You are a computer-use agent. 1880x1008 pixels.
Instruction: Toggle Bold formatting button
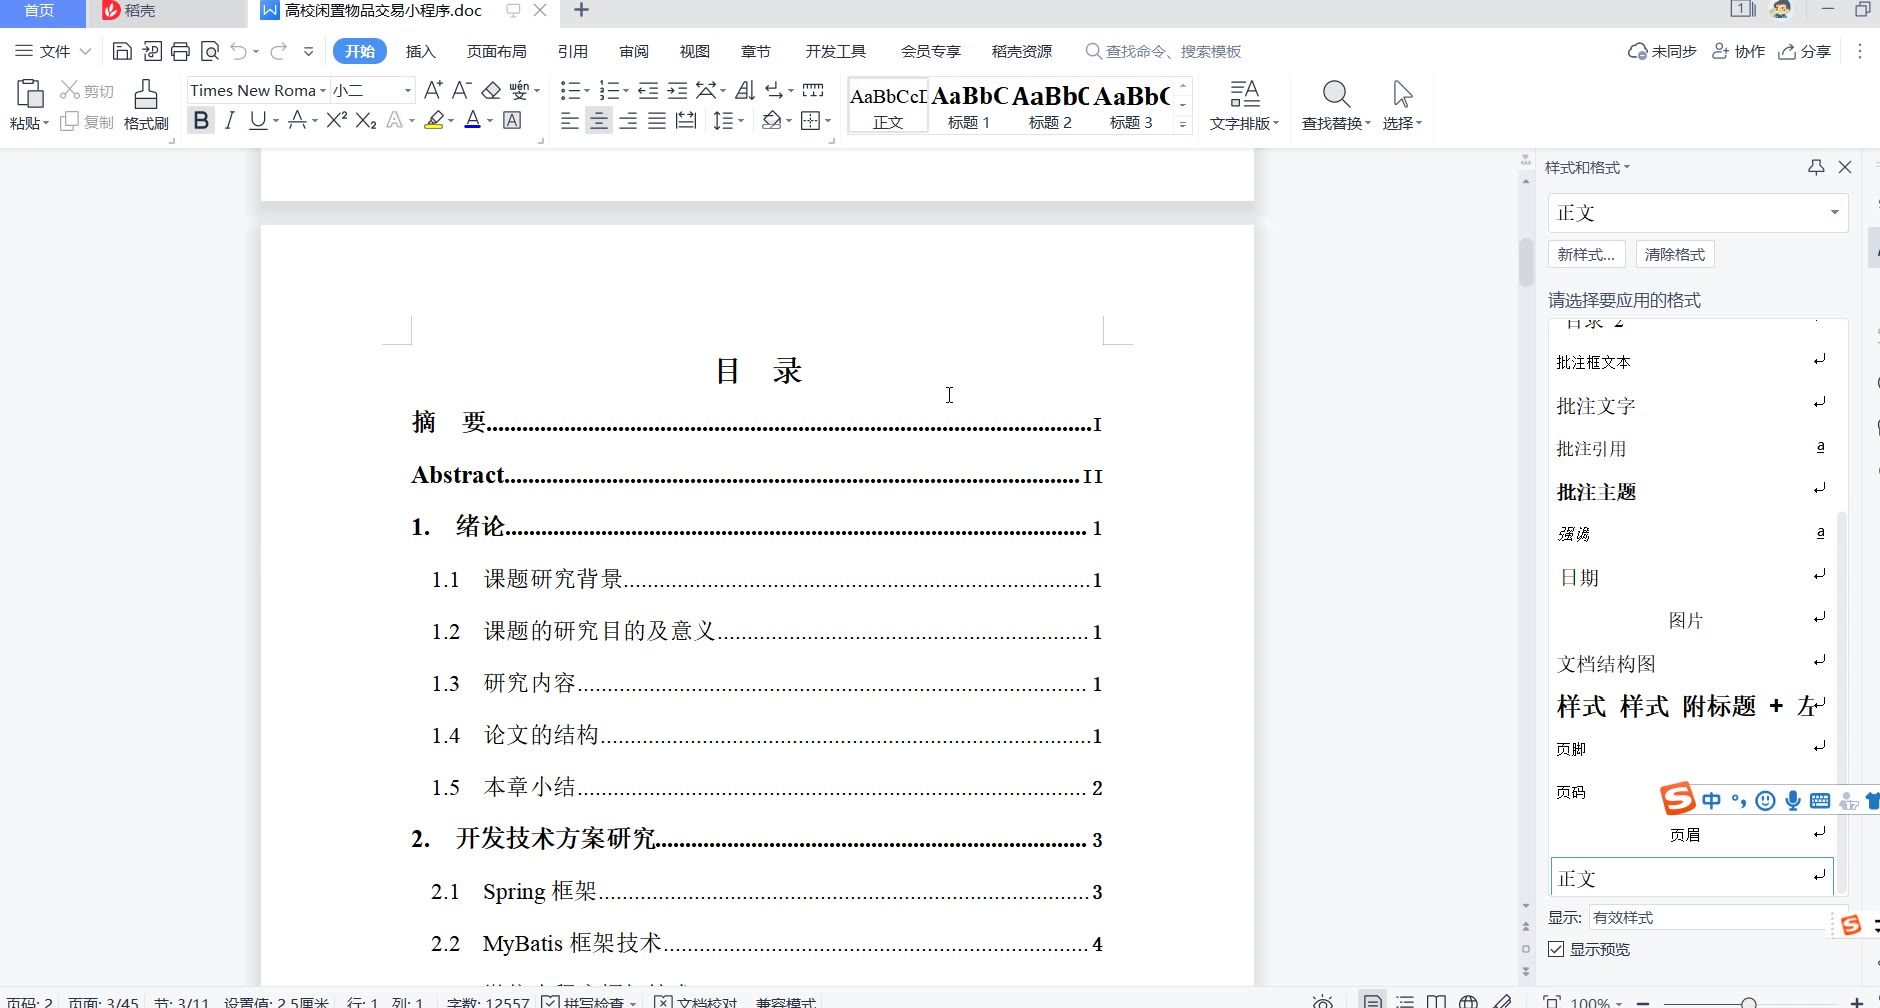point(201,121)
